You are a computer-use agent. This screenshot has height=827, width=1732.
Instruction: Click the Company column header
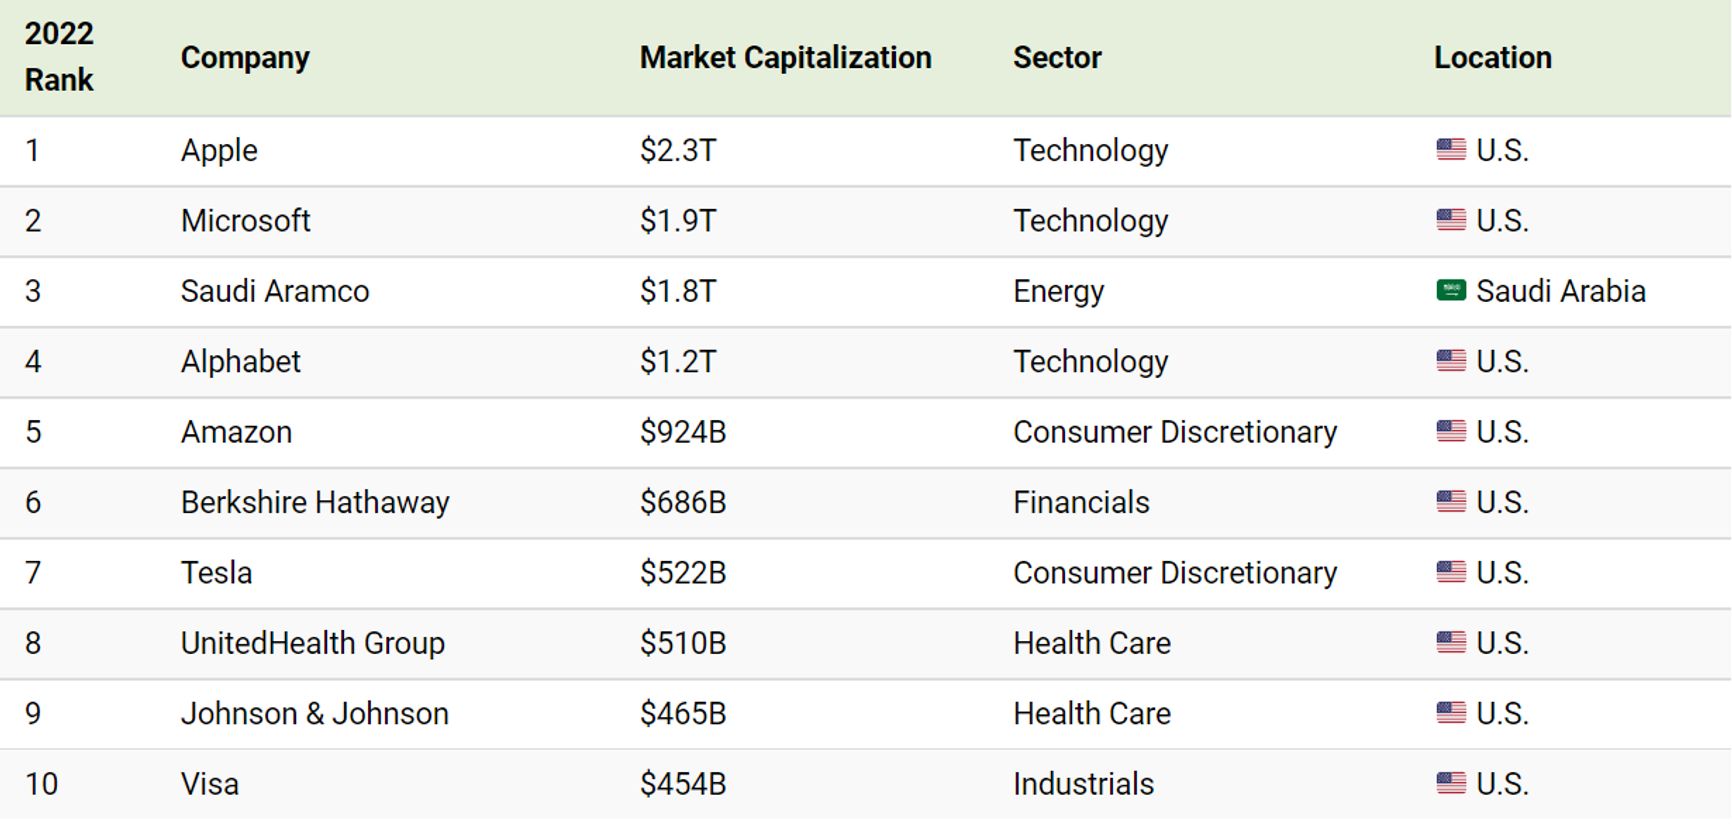(x=245, y=58)
